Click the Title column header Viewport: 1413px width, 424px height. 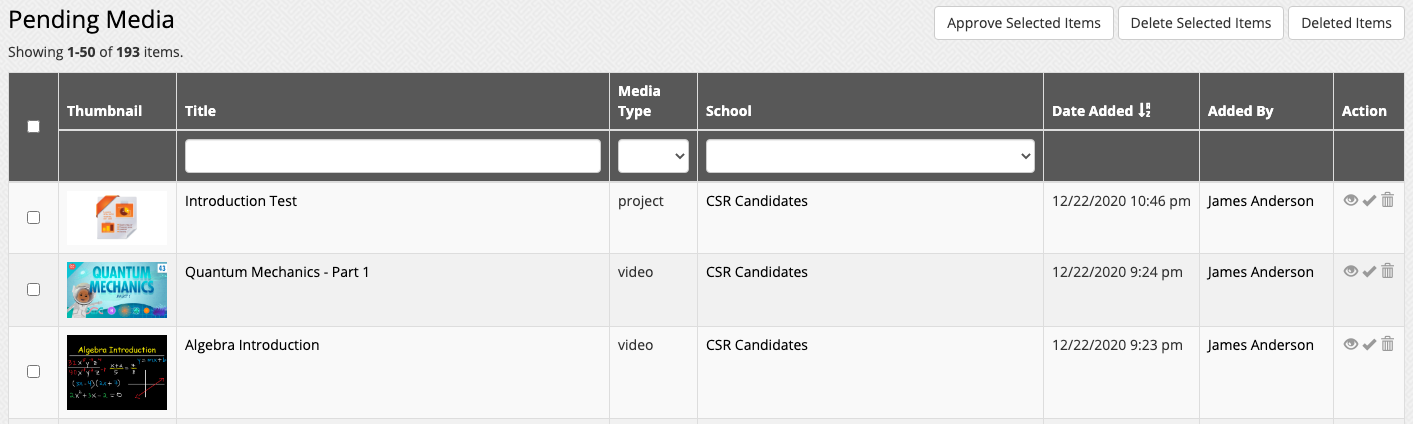pos(200,111)
